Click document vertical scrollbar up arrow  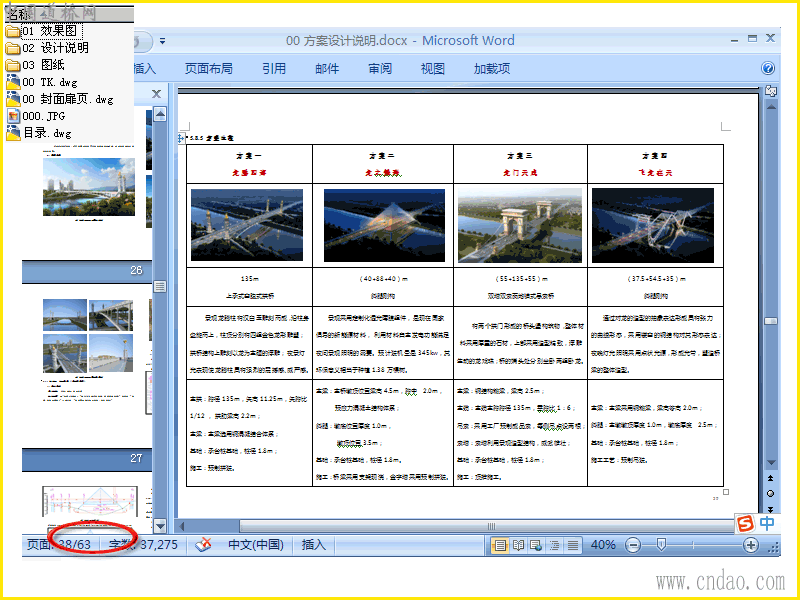pyautogui.click(x=771, y=107)
